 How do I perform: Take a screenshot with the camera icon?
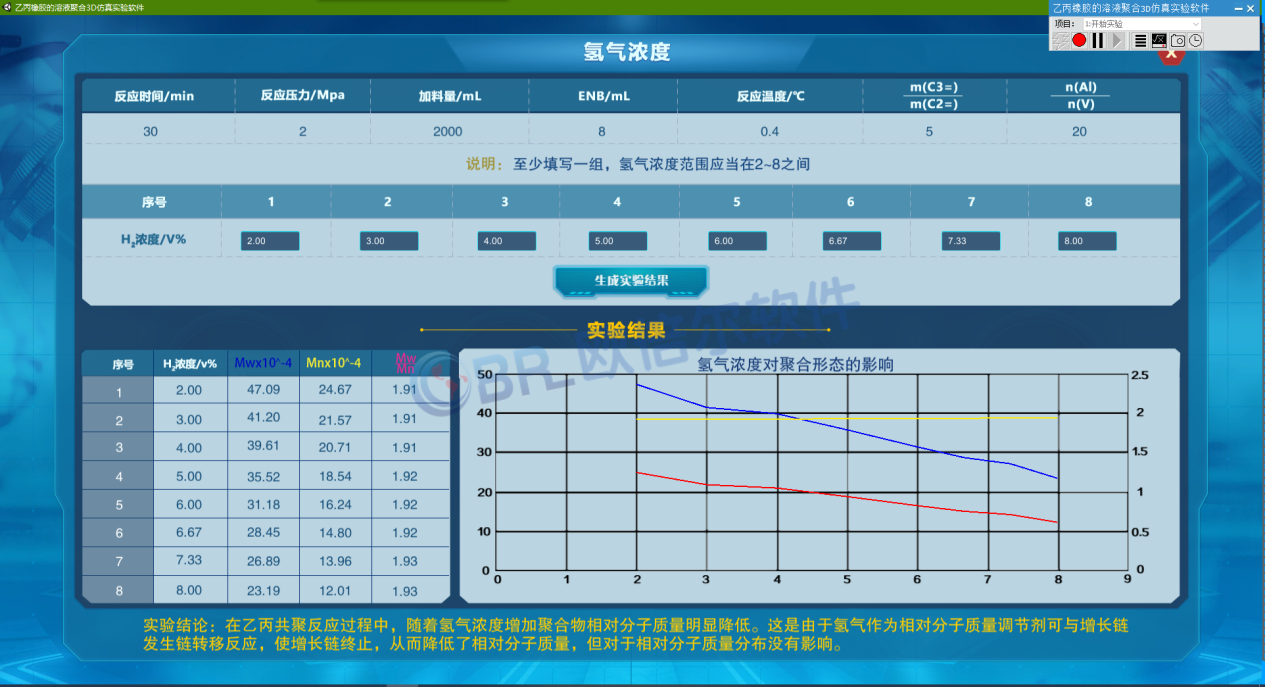pyautogui.click(x=1178, y=40)
